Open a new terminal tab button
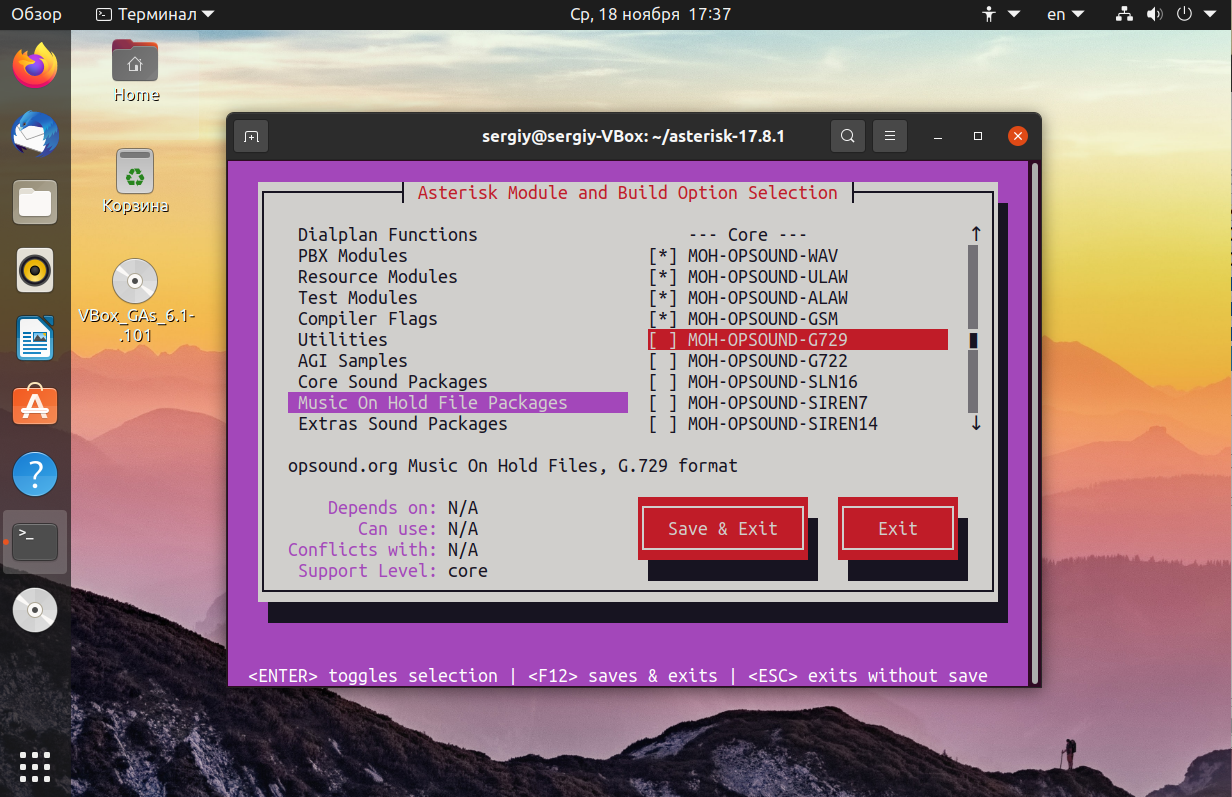The image size is (1232, 797). point(251,136)
